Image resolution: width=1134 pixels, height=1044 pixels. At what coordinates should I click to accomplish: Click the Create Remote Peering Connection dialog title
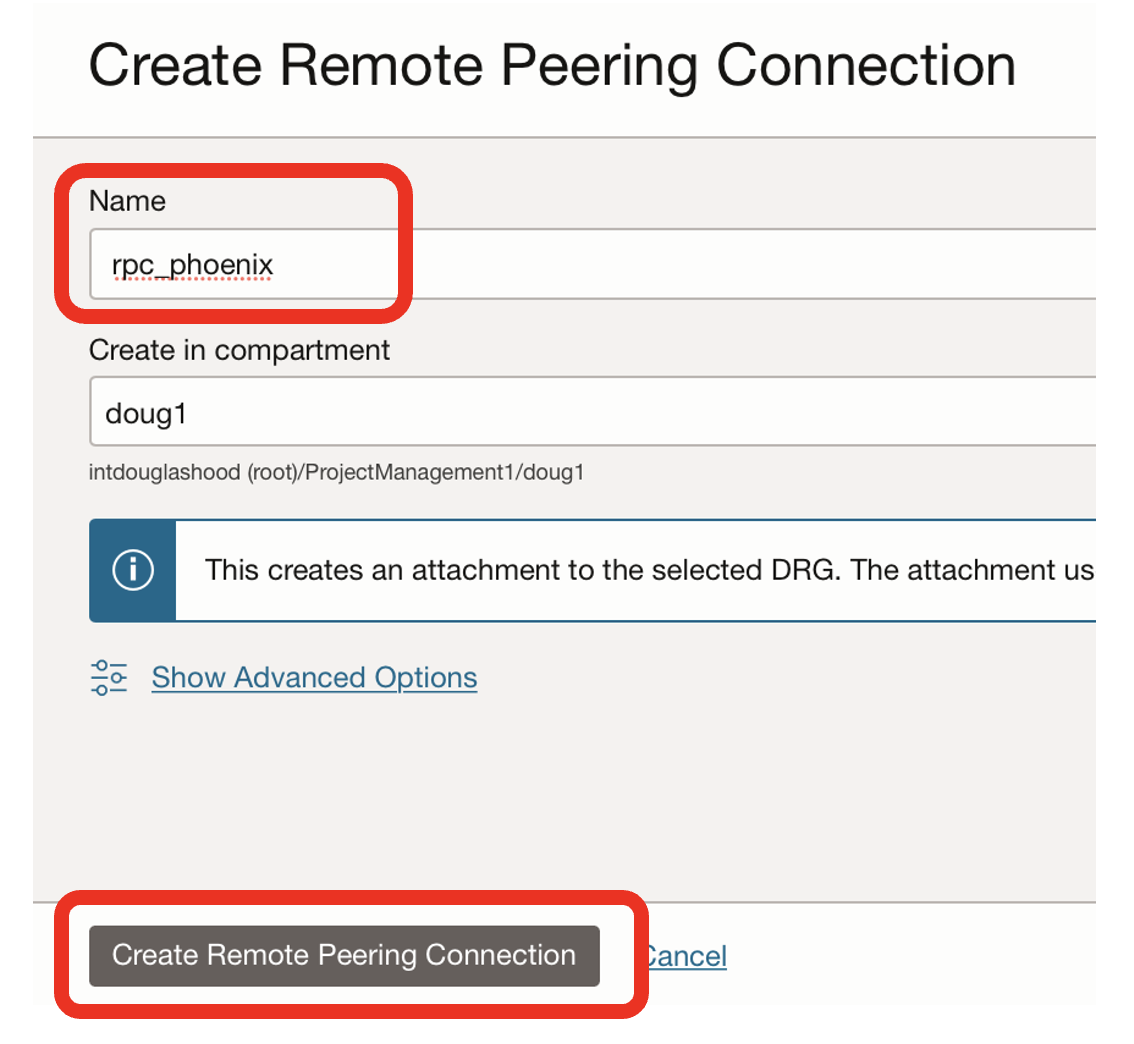552,64
